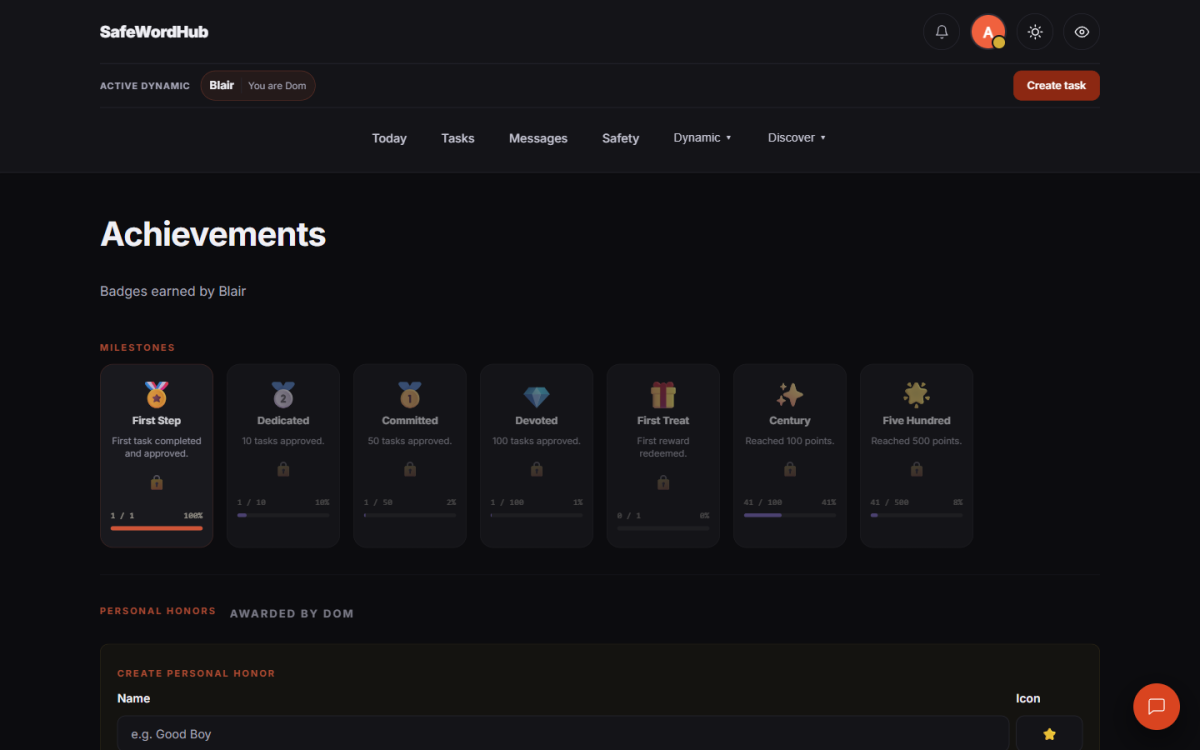
Task: Focus the honor Name input field
Action: (x=563, y=733)
